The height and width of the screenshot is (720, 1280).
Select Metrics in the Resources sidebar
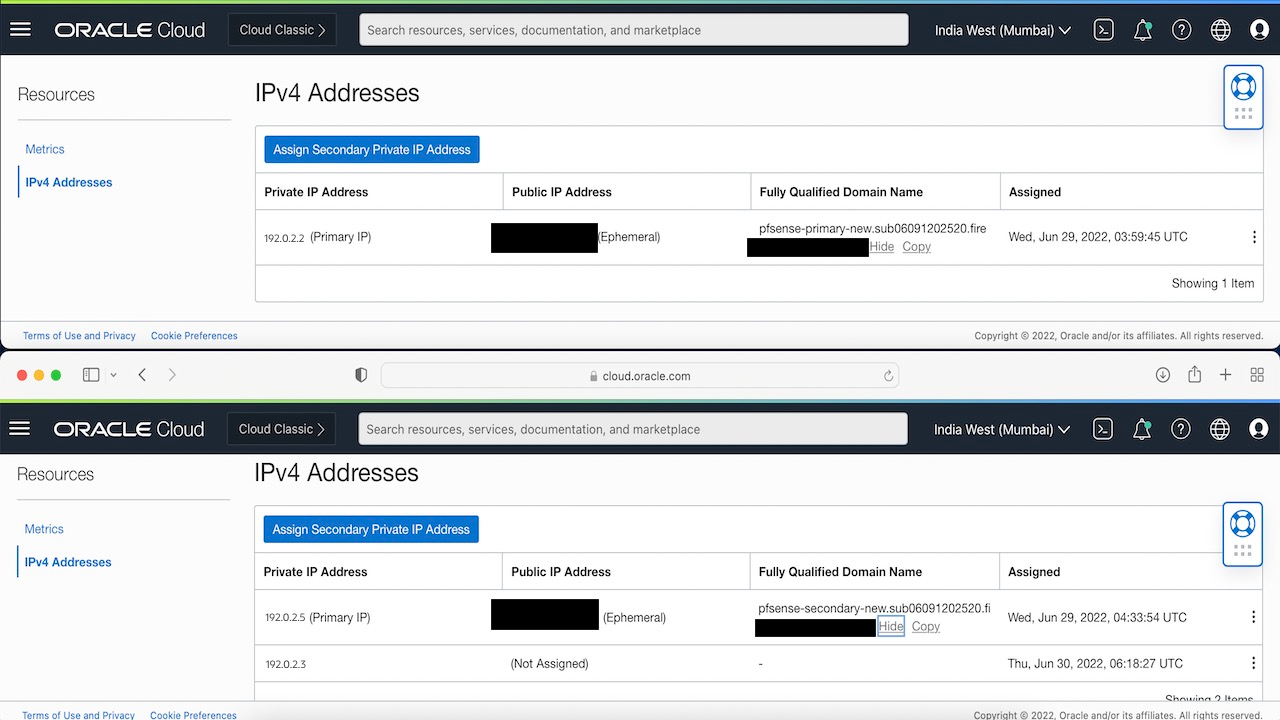(44, 148)
